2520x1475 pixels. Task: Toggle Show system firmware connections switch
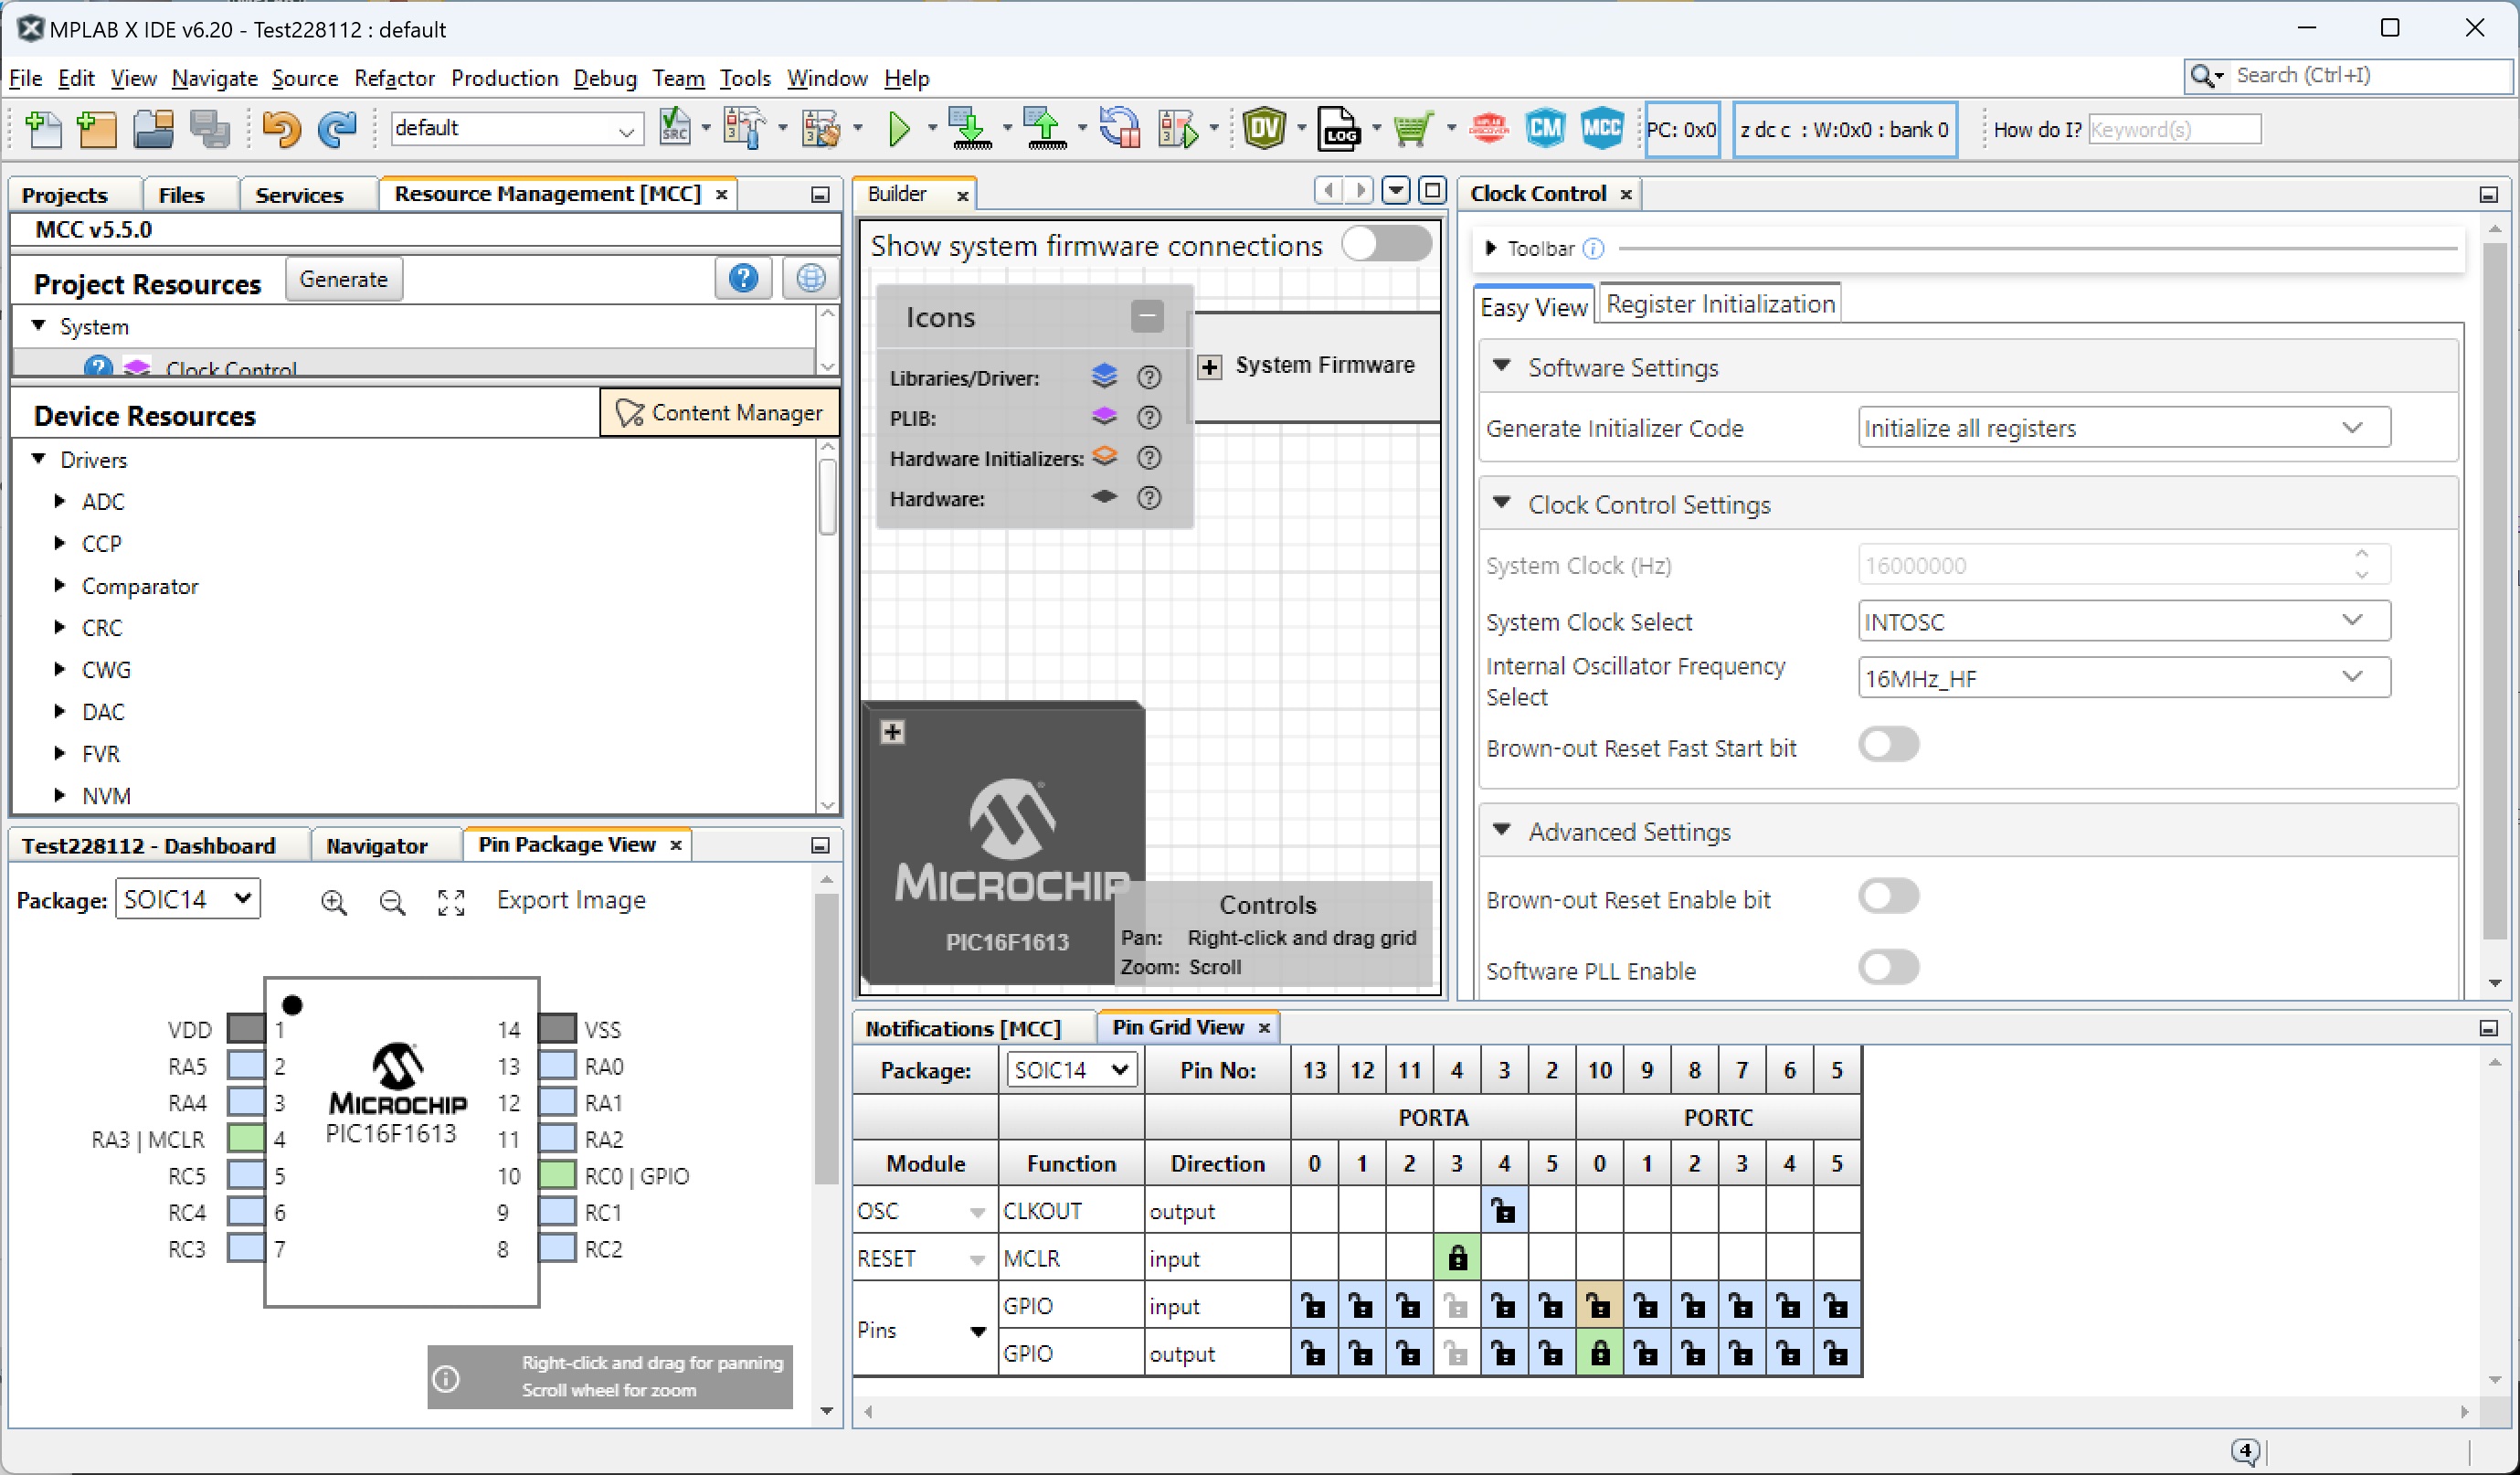pyautogui.click(x=1385, y=244)
